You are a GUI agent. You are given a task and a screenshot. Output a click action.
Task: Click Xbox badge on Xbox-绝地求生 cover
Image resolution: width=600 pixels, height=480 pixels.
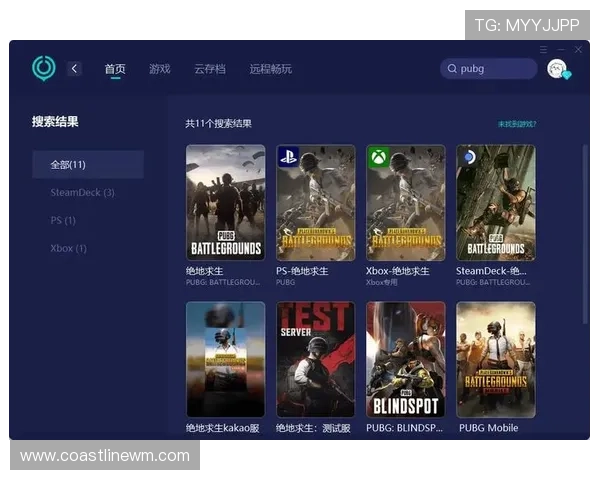(379, 157)
